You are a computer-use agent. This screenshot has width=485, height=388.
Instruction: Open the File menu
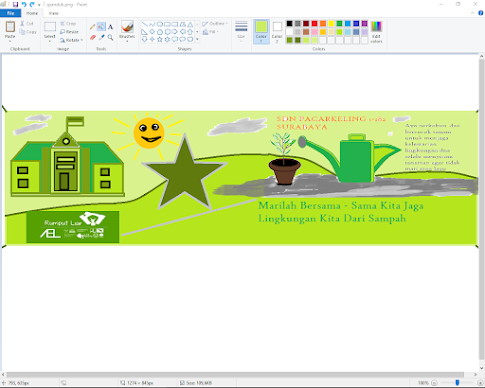pyautogui.click(x=10, y=13)
